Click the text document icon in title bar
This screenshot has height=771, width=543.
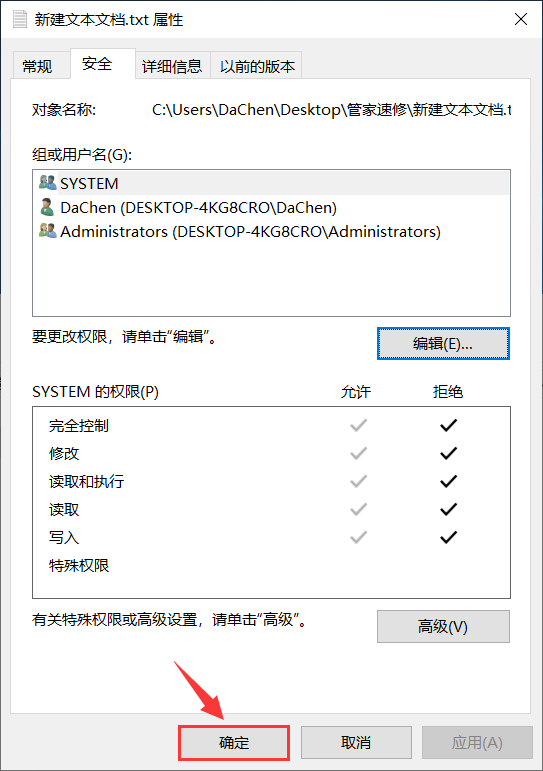[20, 20]
